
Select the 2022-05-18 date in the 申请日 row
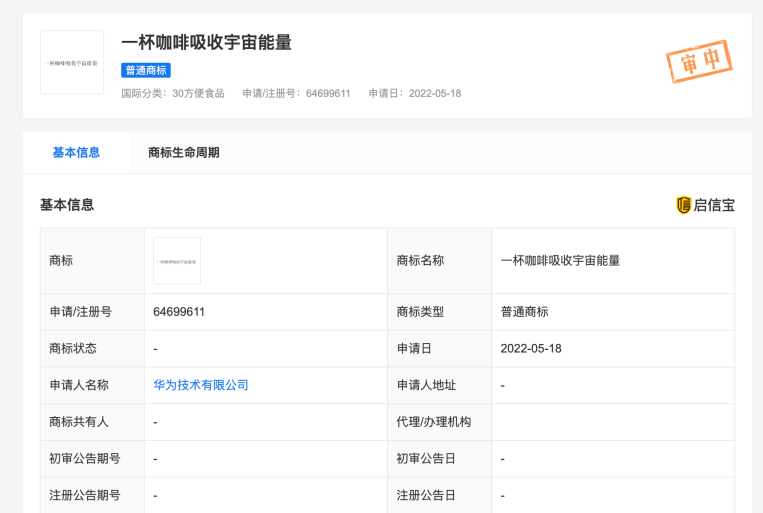(531, 349)
